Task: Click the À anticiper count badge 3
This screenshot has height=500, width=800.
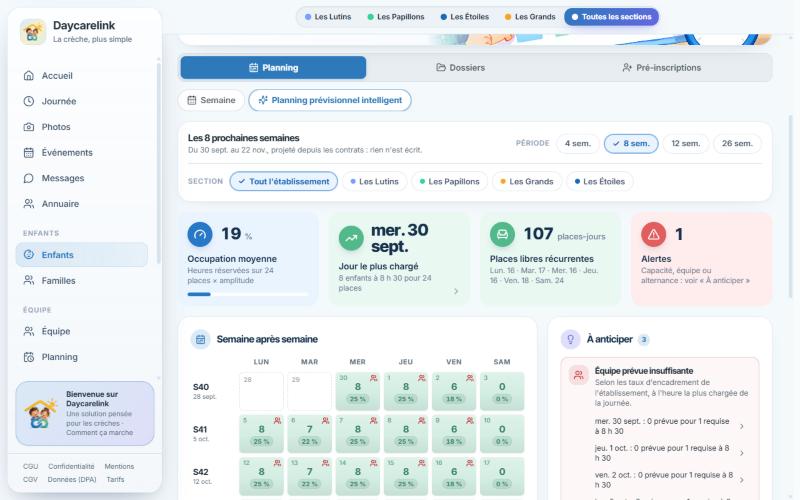Action: coord(644,340)
